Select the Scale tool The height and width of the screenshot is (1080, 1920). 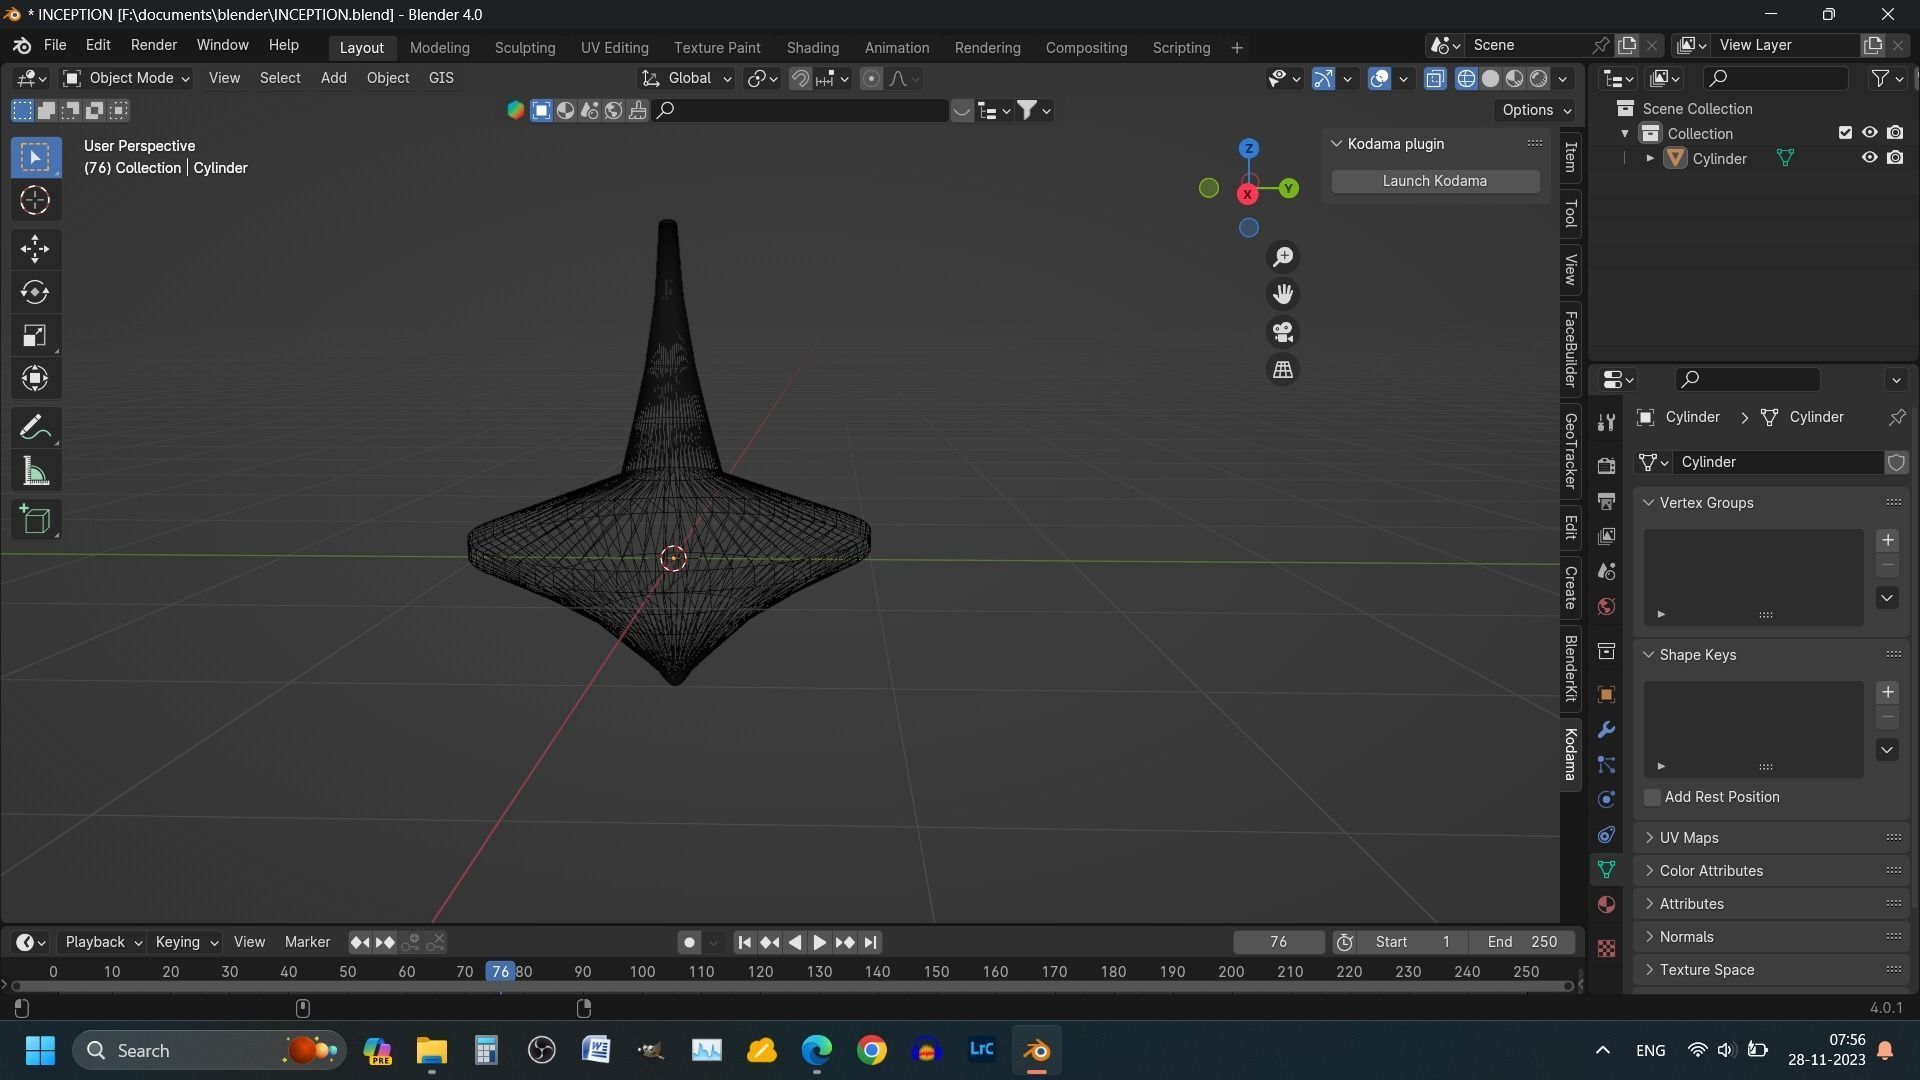tap(35, 335)
